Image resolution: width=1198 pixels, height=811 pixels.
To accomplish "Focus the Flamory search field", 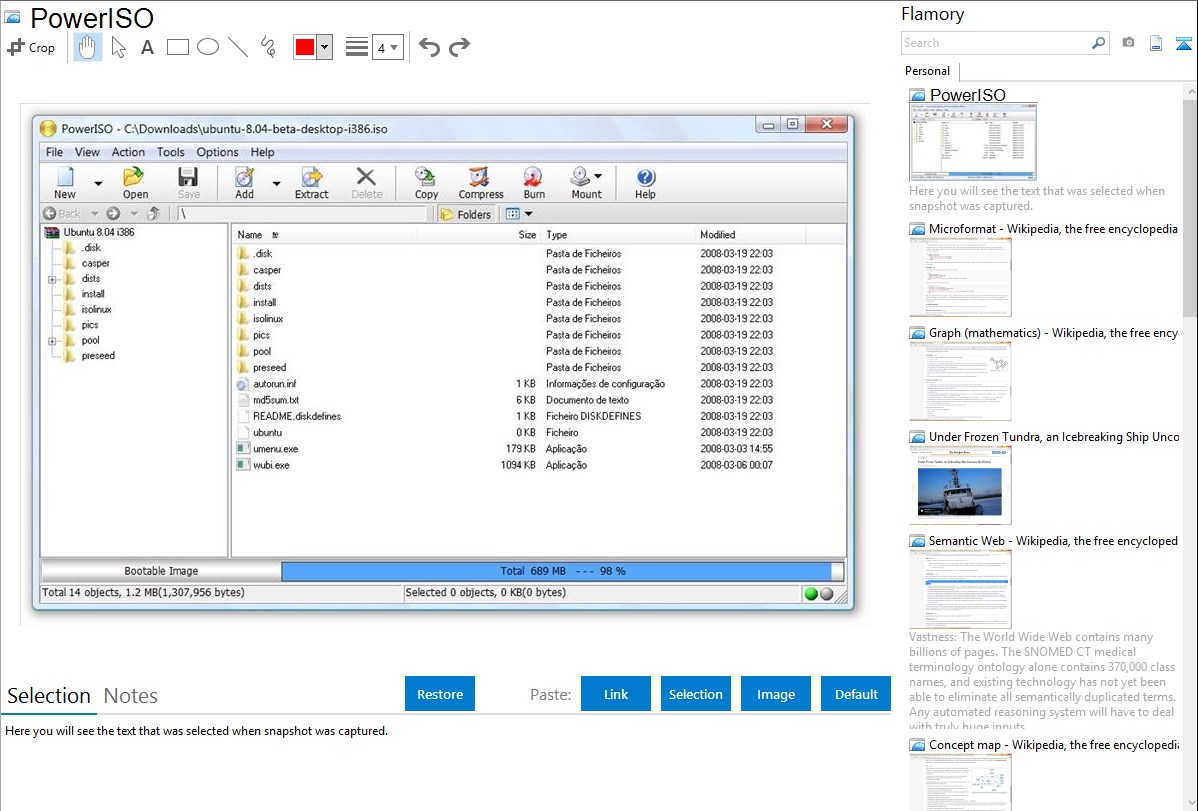I will click(x=995, y=43).
